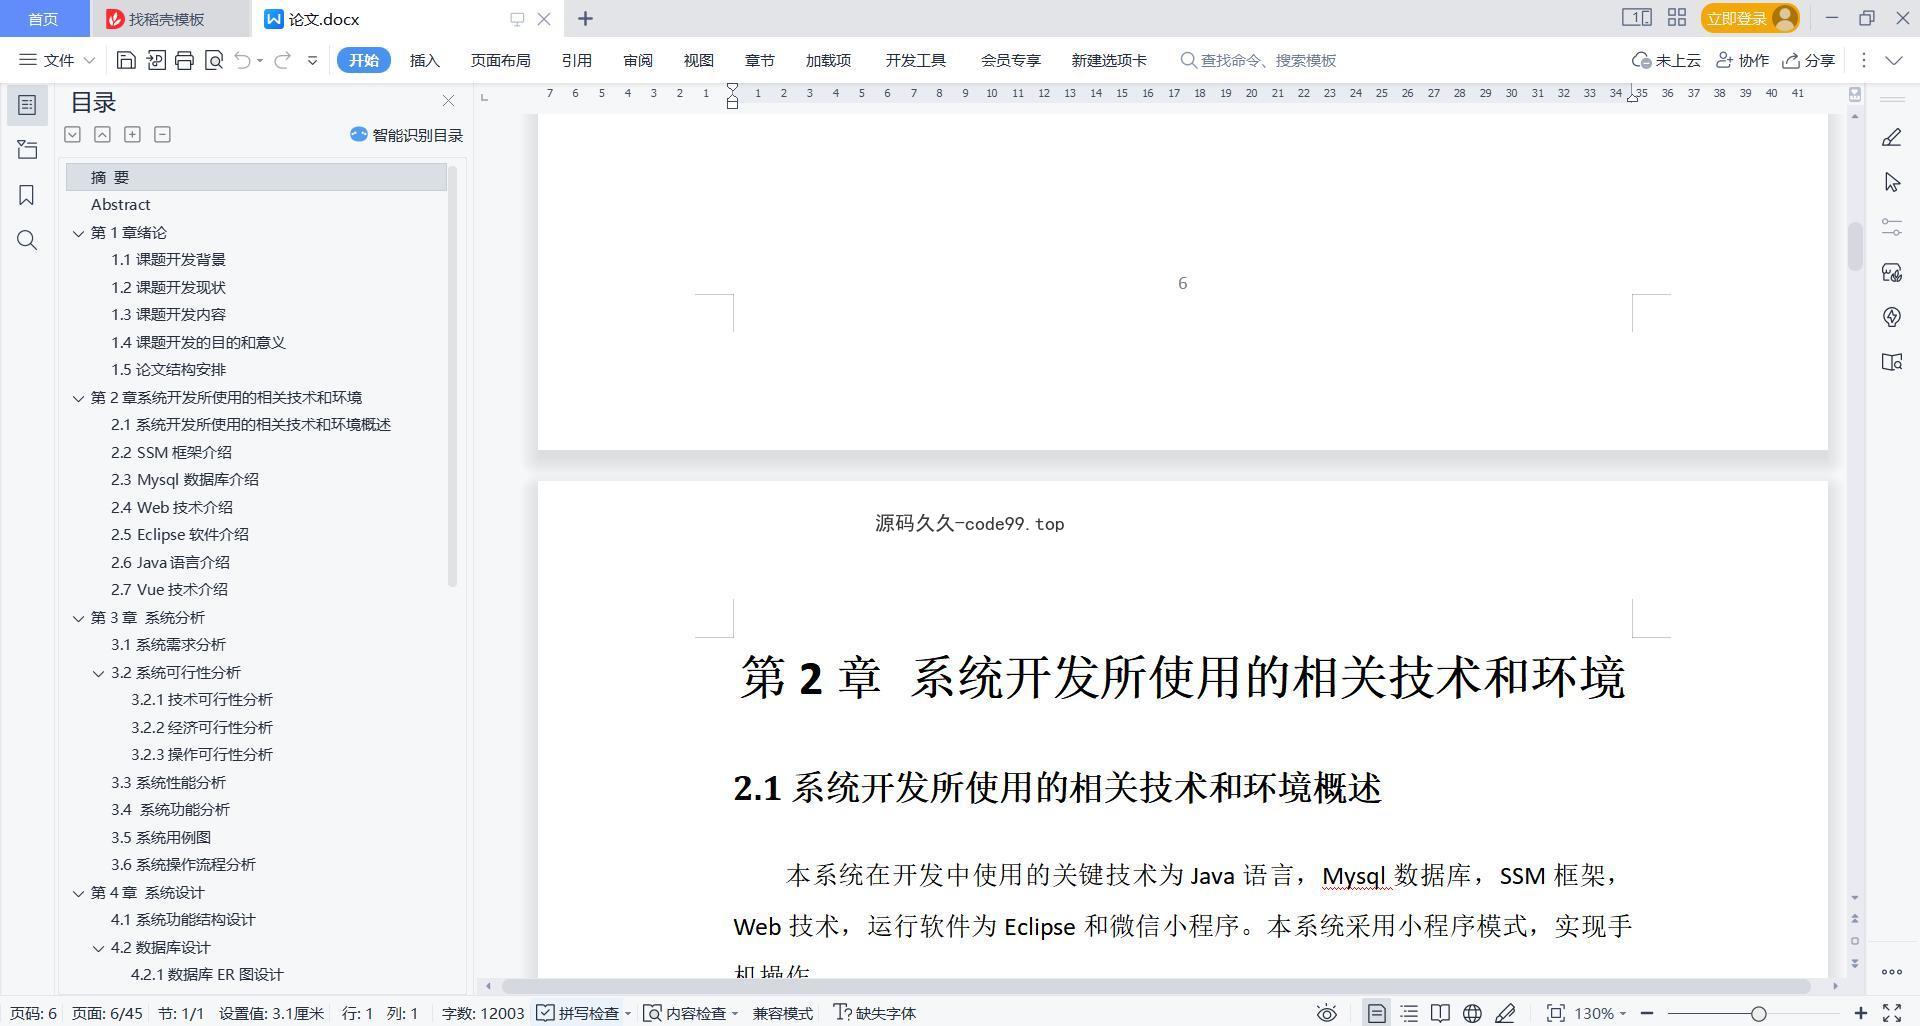The height and width of the screenshot is (1026, 1920).
Task: Collapse 第 3 章 系统分析 node
Action: click(x=78, y=618)
